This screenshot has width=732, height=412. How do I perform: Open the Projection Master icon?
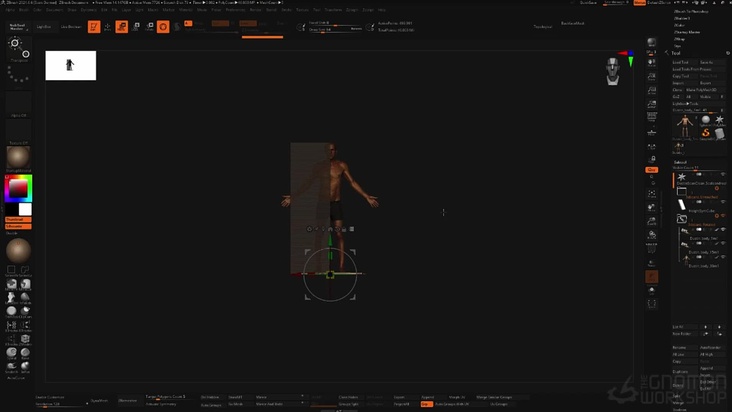(x=17, y=27)
